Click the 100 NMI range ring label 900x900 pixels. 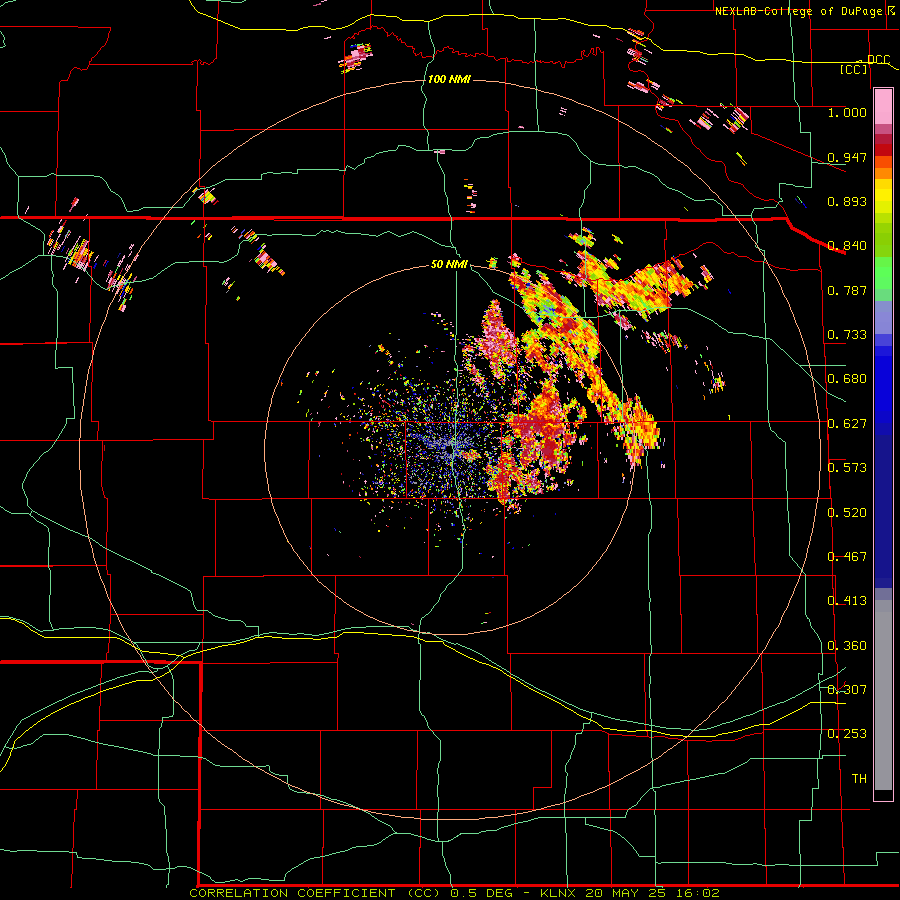tap(449, 79)
